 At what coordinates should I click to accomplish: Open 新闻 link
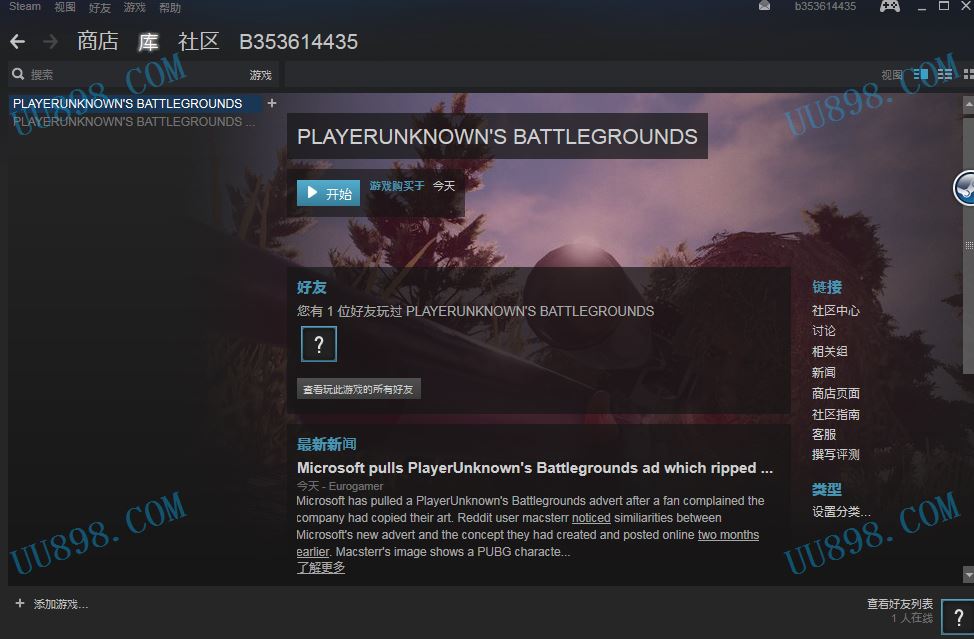pos(824,373)
